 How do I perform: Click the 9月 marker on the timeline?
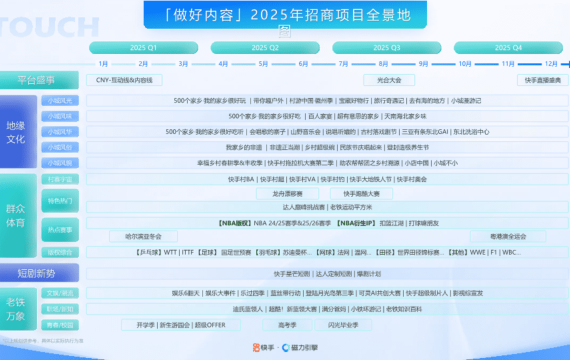[x=423, y=64]
